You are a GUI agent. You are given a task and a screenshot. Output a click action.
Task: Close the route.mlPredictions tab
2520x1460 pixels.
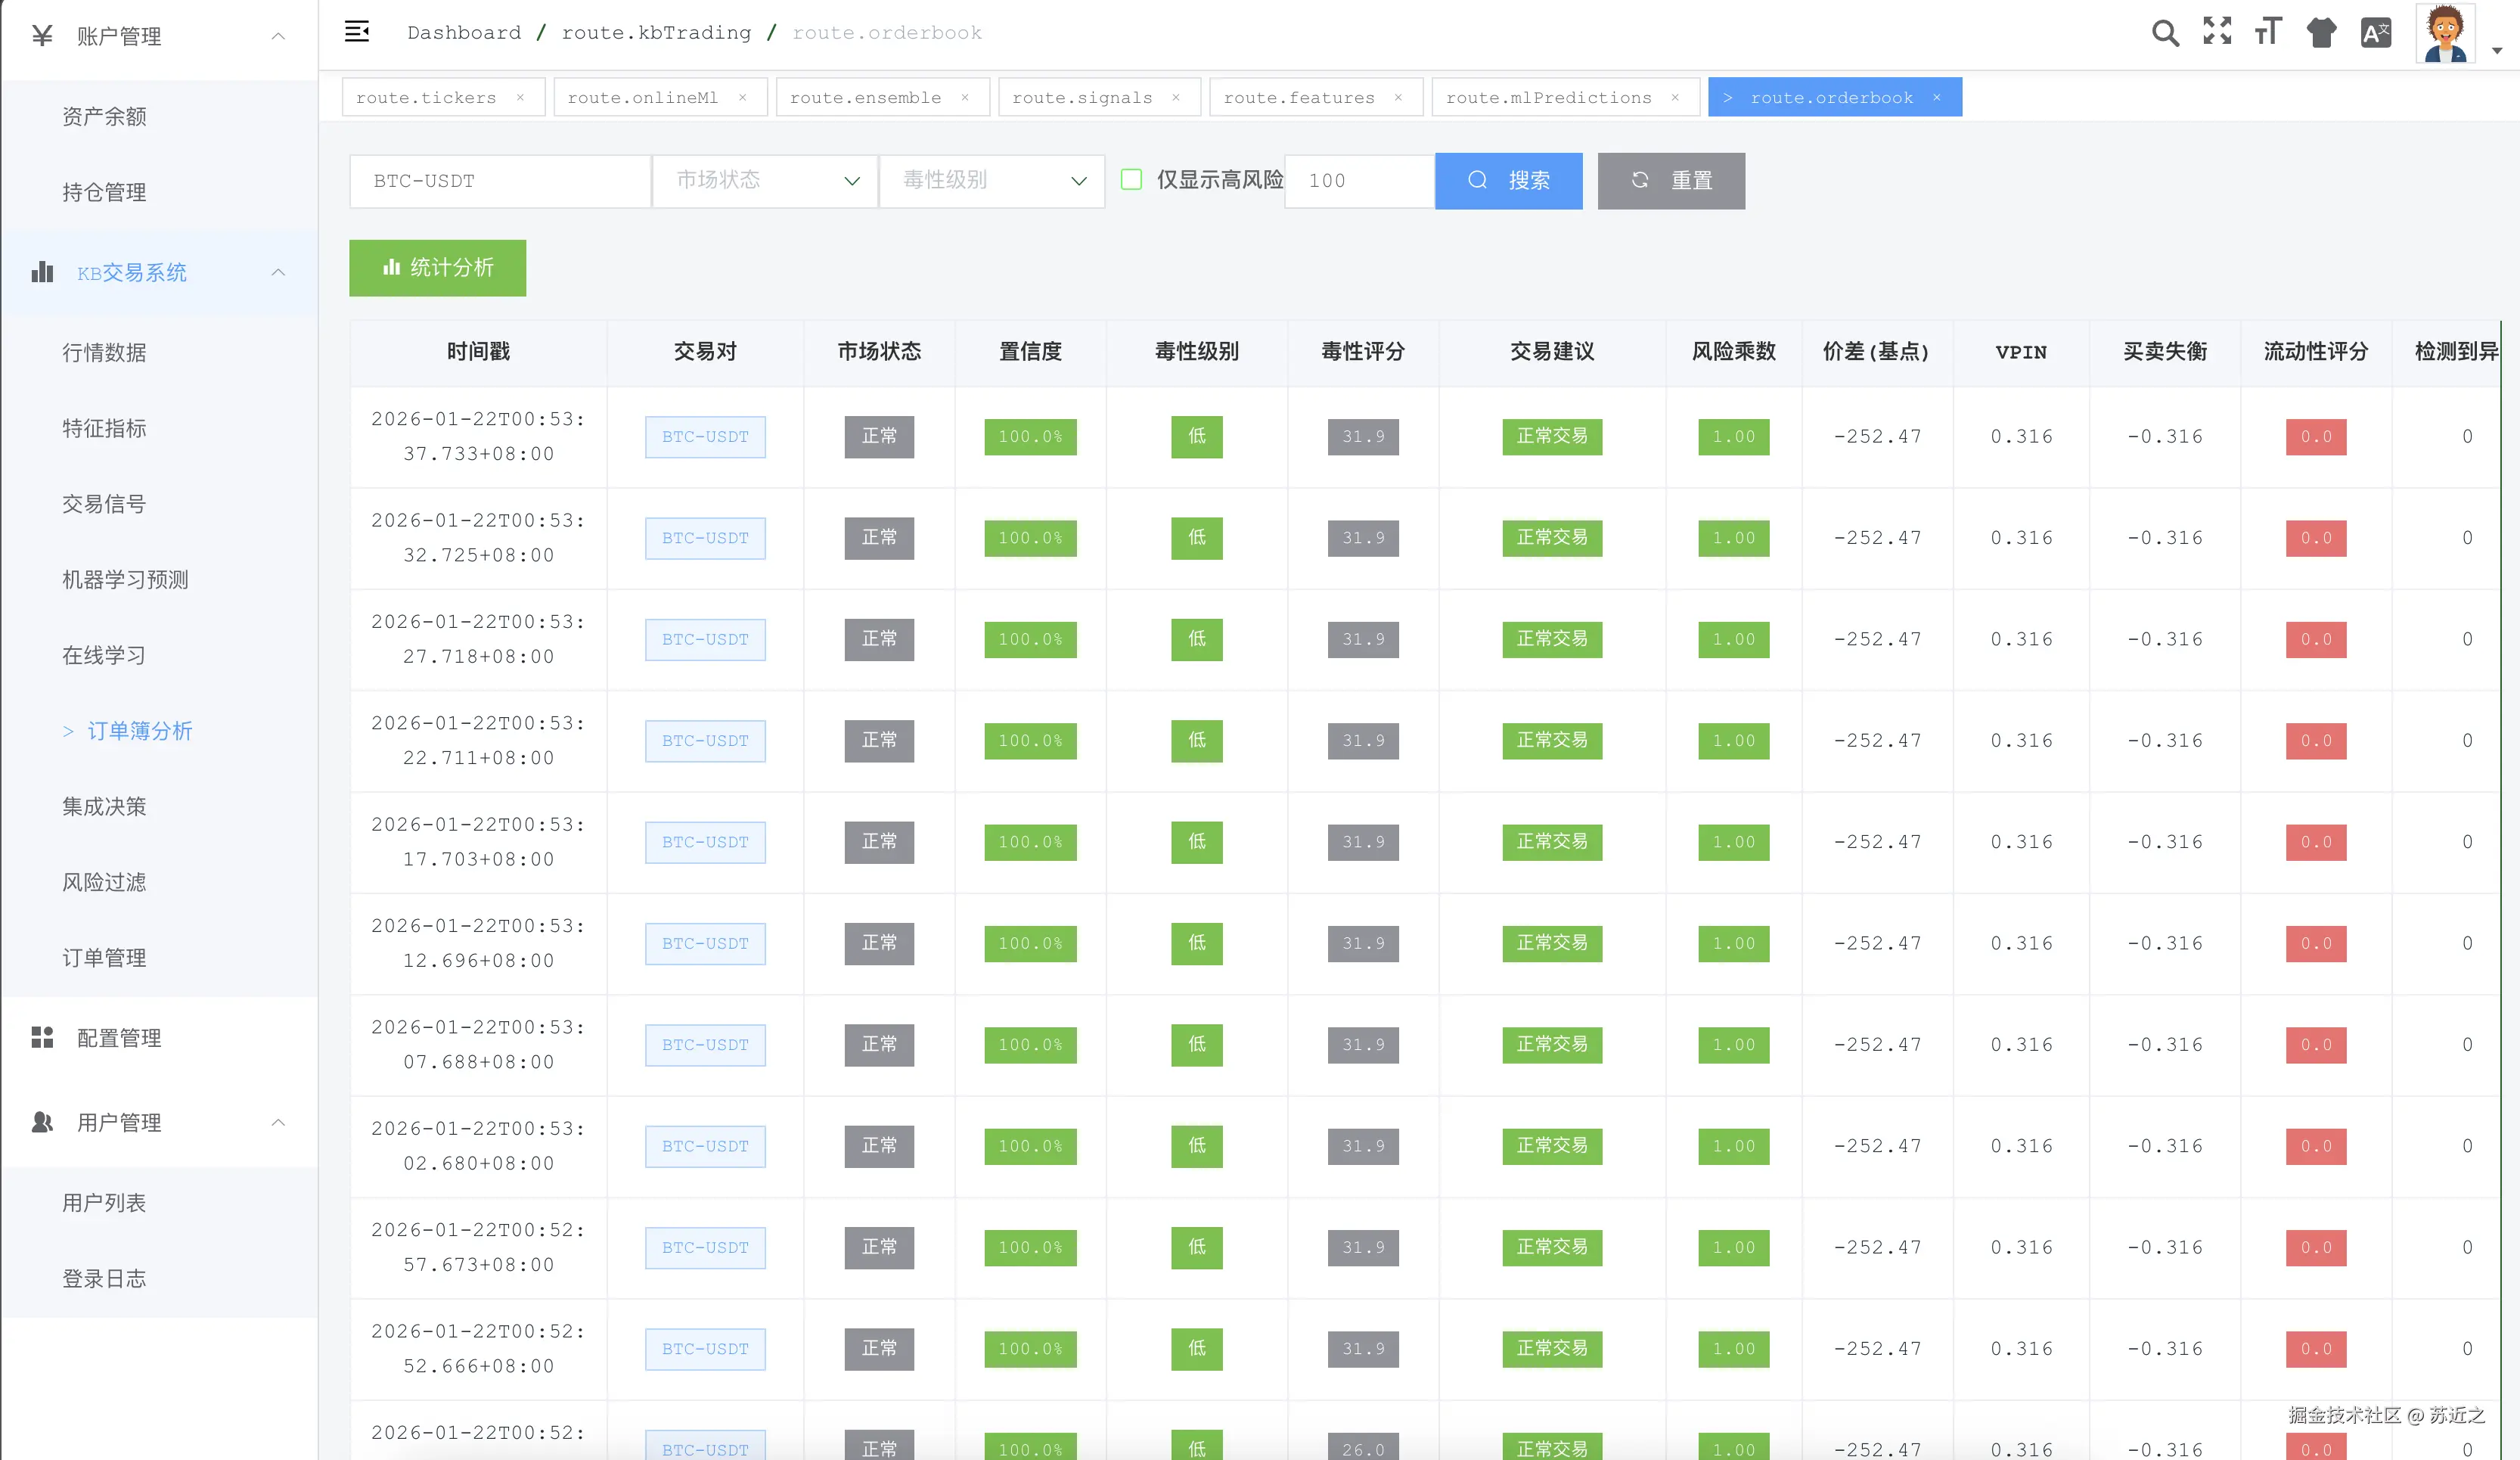pyautogui.click(x=1675, y=97)
